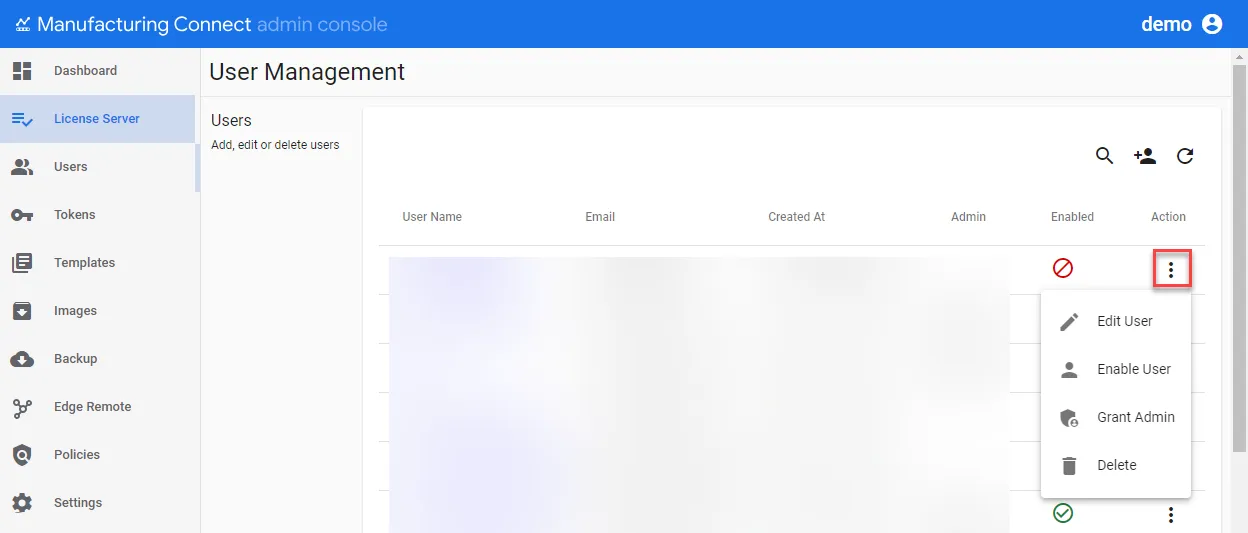This screenshot has width=1248, height=533.
Task: Choose Edit User from the menu
Action: coord(1116,321)
